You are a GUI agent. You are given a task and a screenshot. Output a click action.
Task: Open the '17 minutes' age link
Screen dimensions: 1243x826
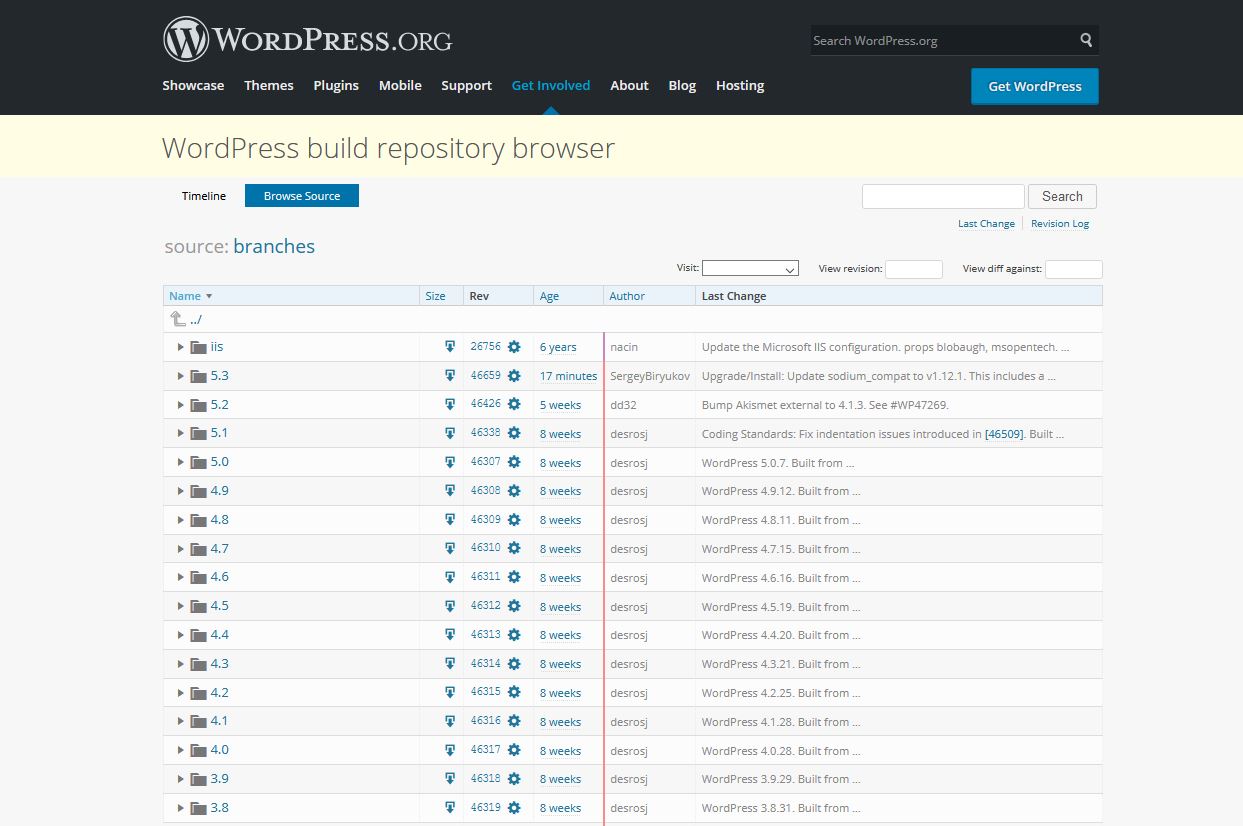(568, 376)
